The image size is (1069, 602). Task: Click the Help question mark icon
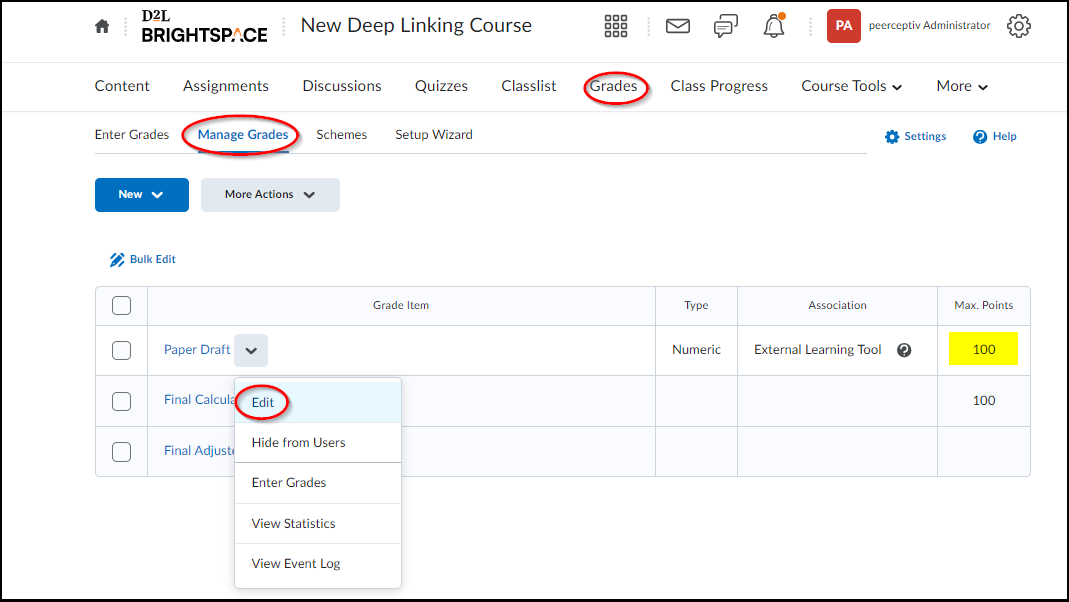[980, 136]
